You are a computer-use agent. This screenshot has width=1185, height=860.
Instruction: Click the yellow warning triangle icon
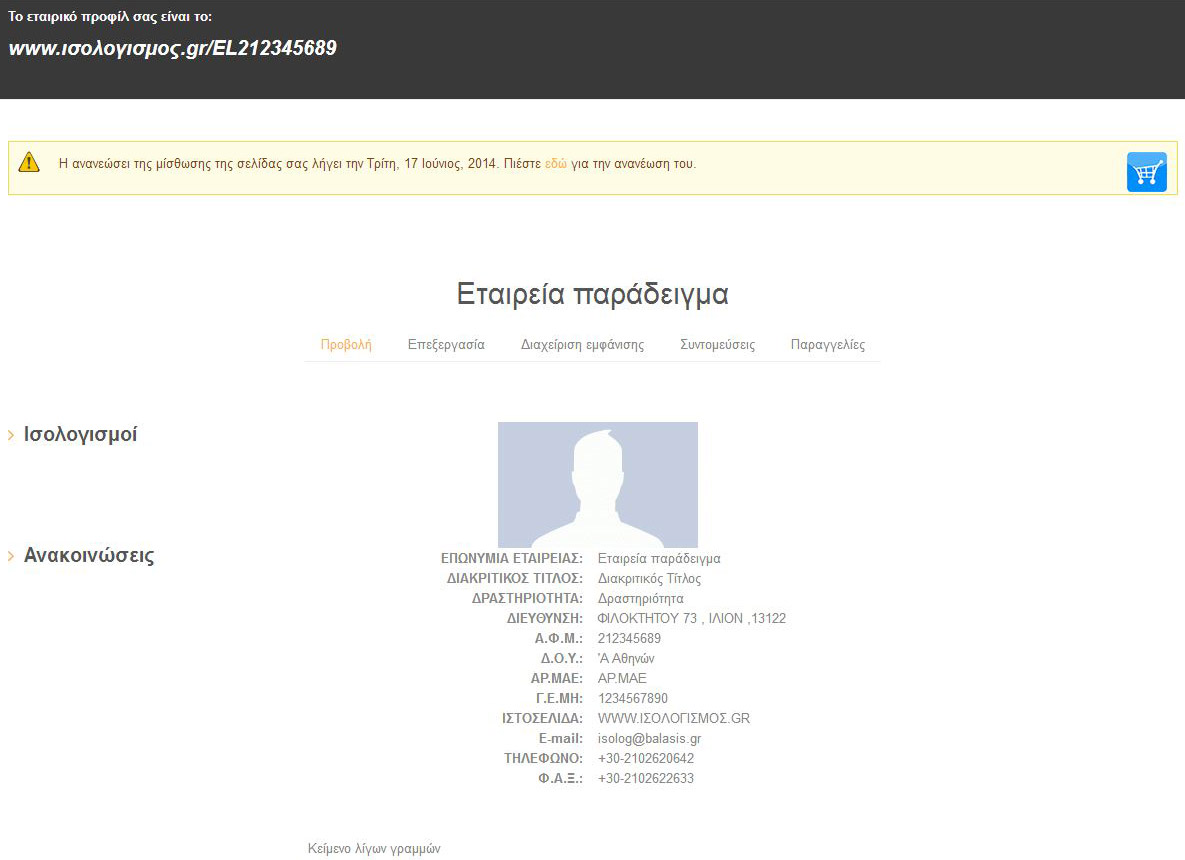tap(29, 162)
